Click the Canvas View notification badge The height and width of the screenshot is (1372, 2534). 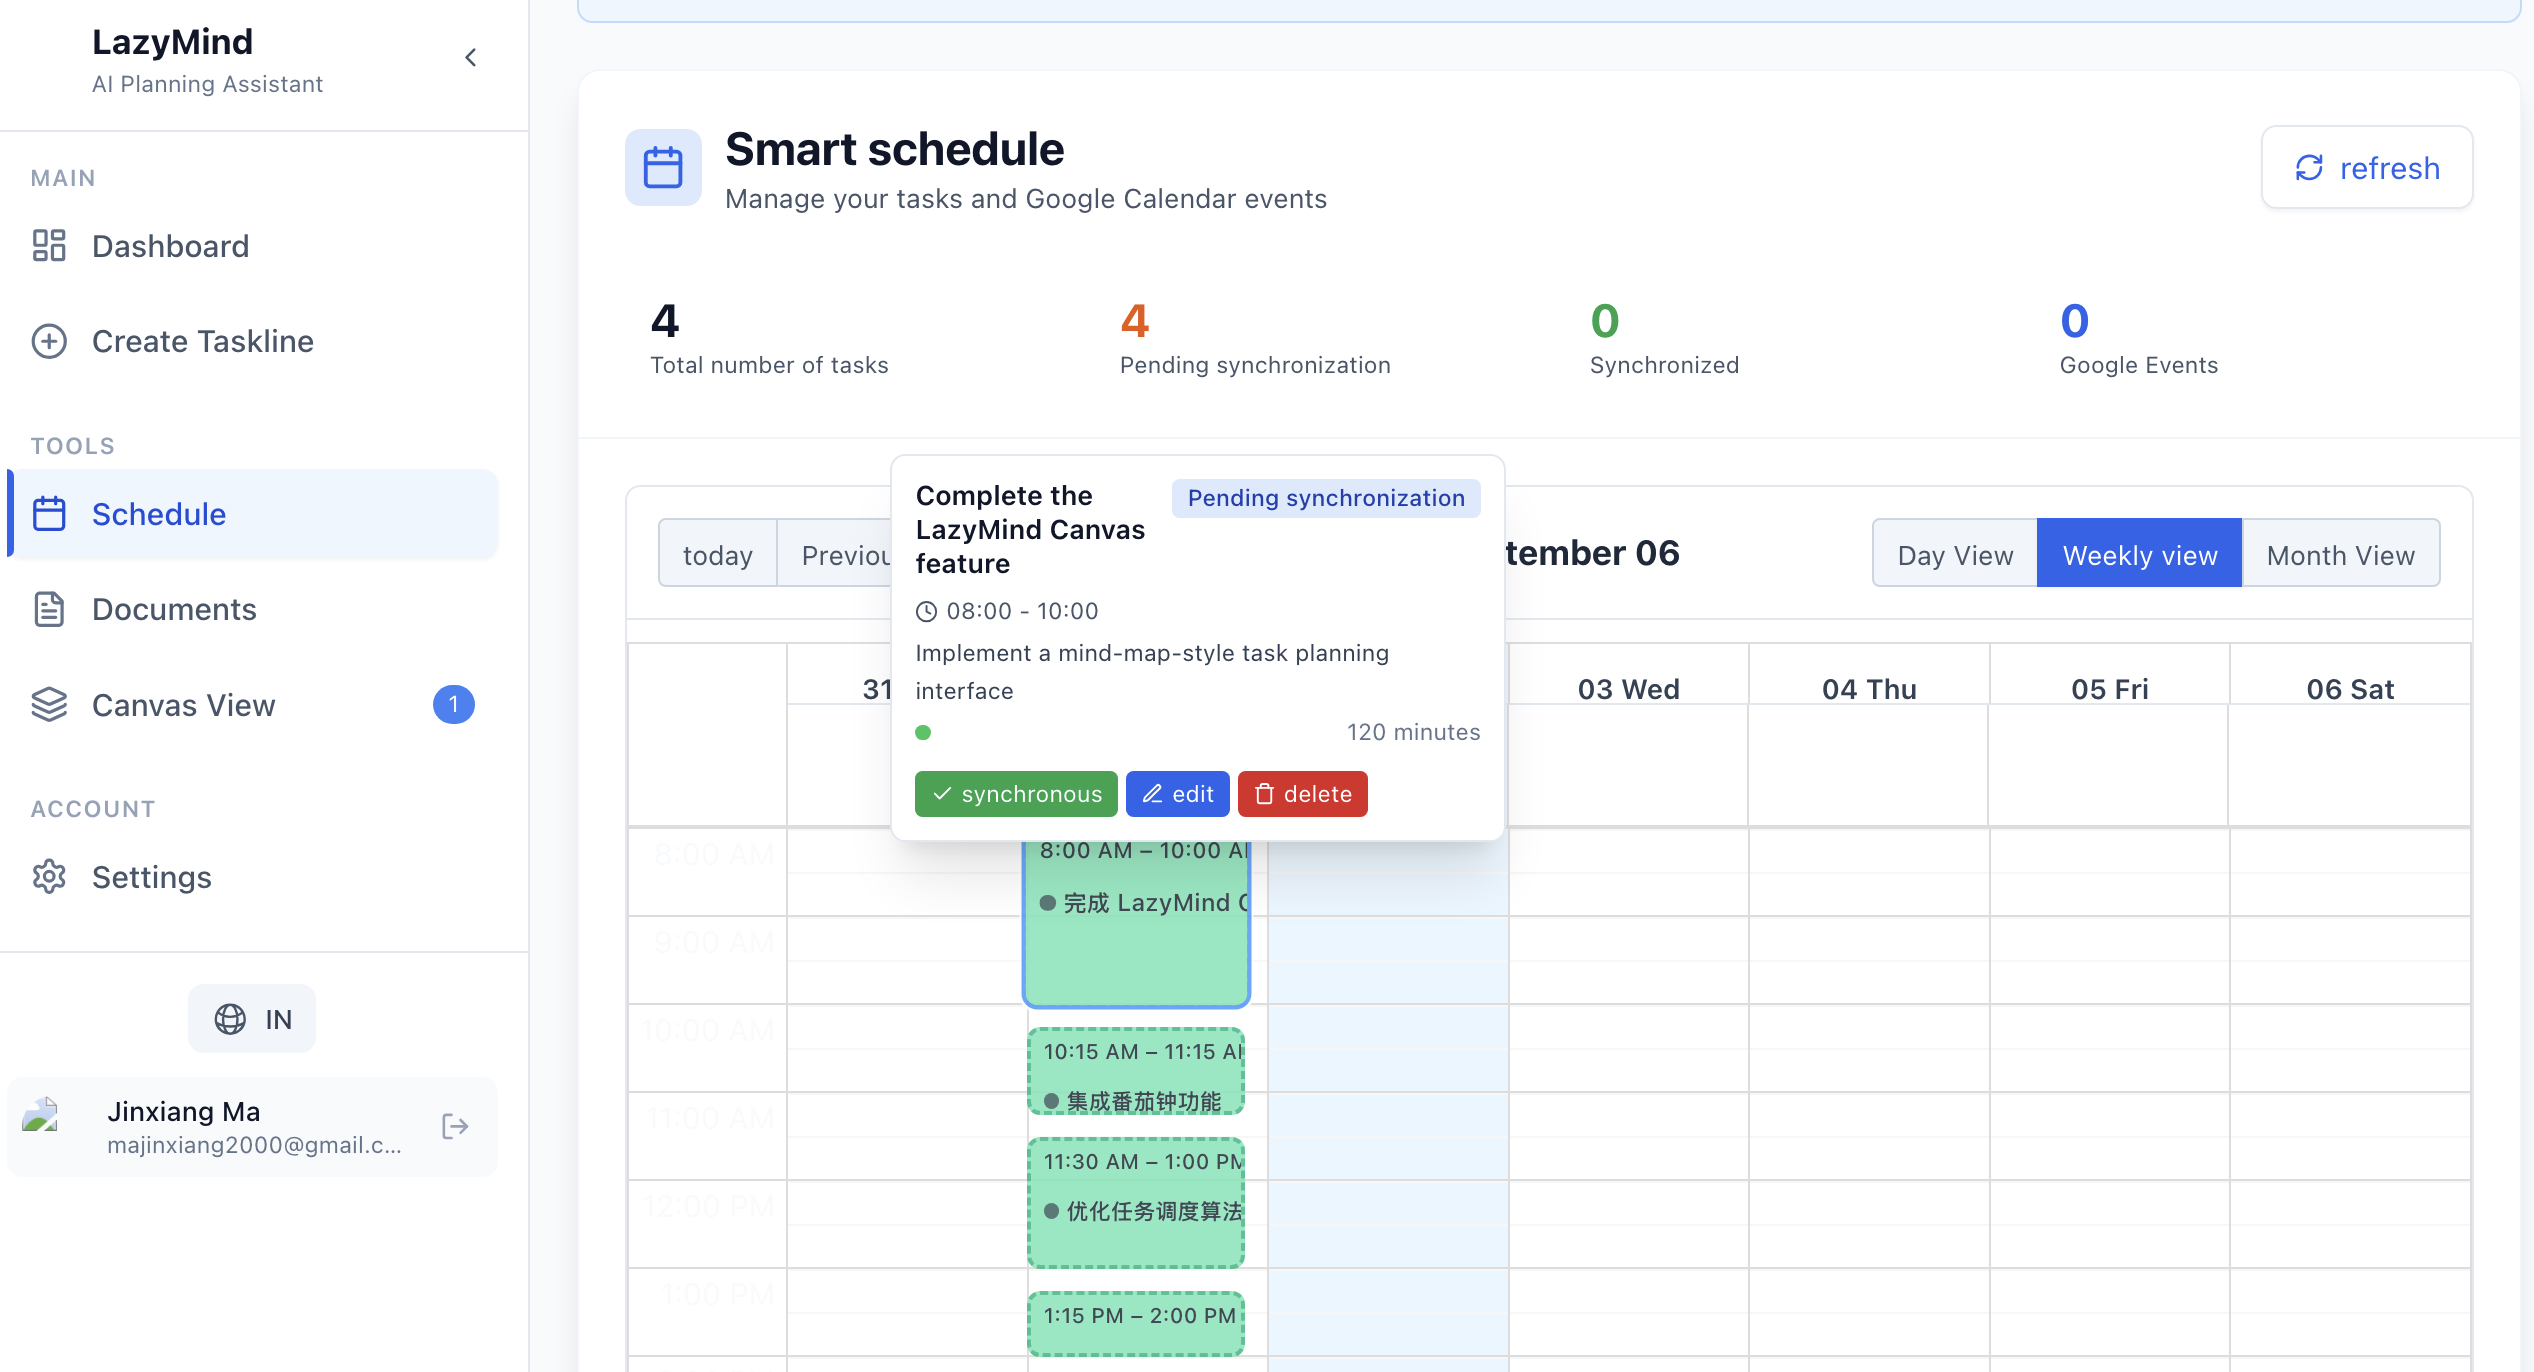(x=454, y=705)
